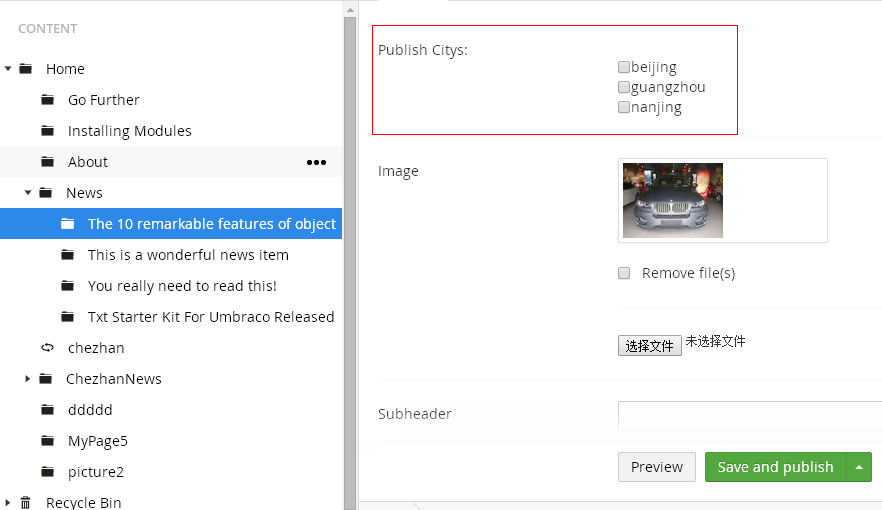Click folder icon beside 'This is a wonderful news item'
Screen dimensions: 882x510
click(68, 255)
